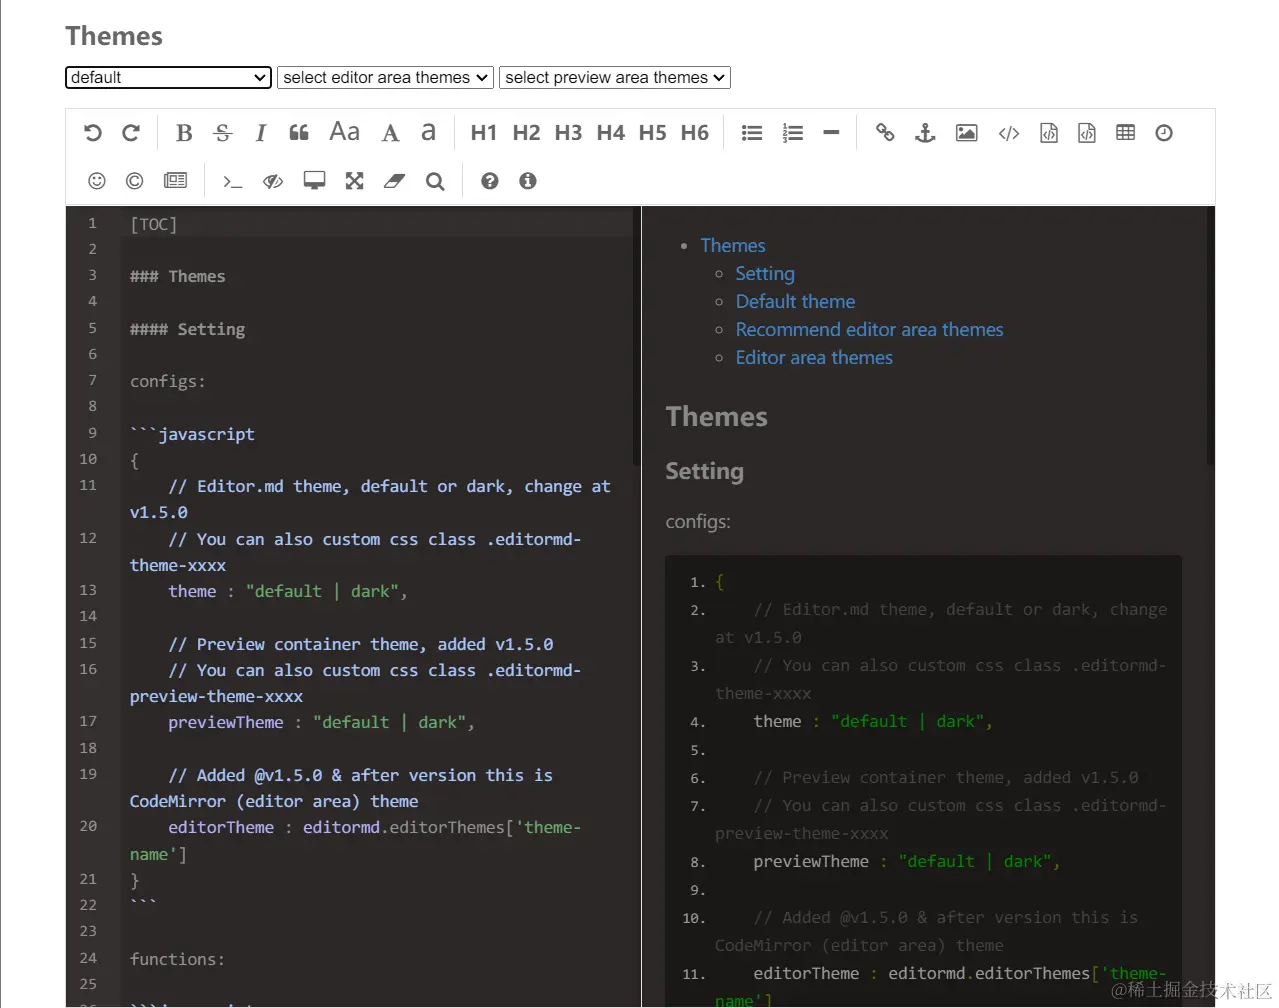Insert inline code with the </> icon
1279x1008 pixels.
[1009, 133]
